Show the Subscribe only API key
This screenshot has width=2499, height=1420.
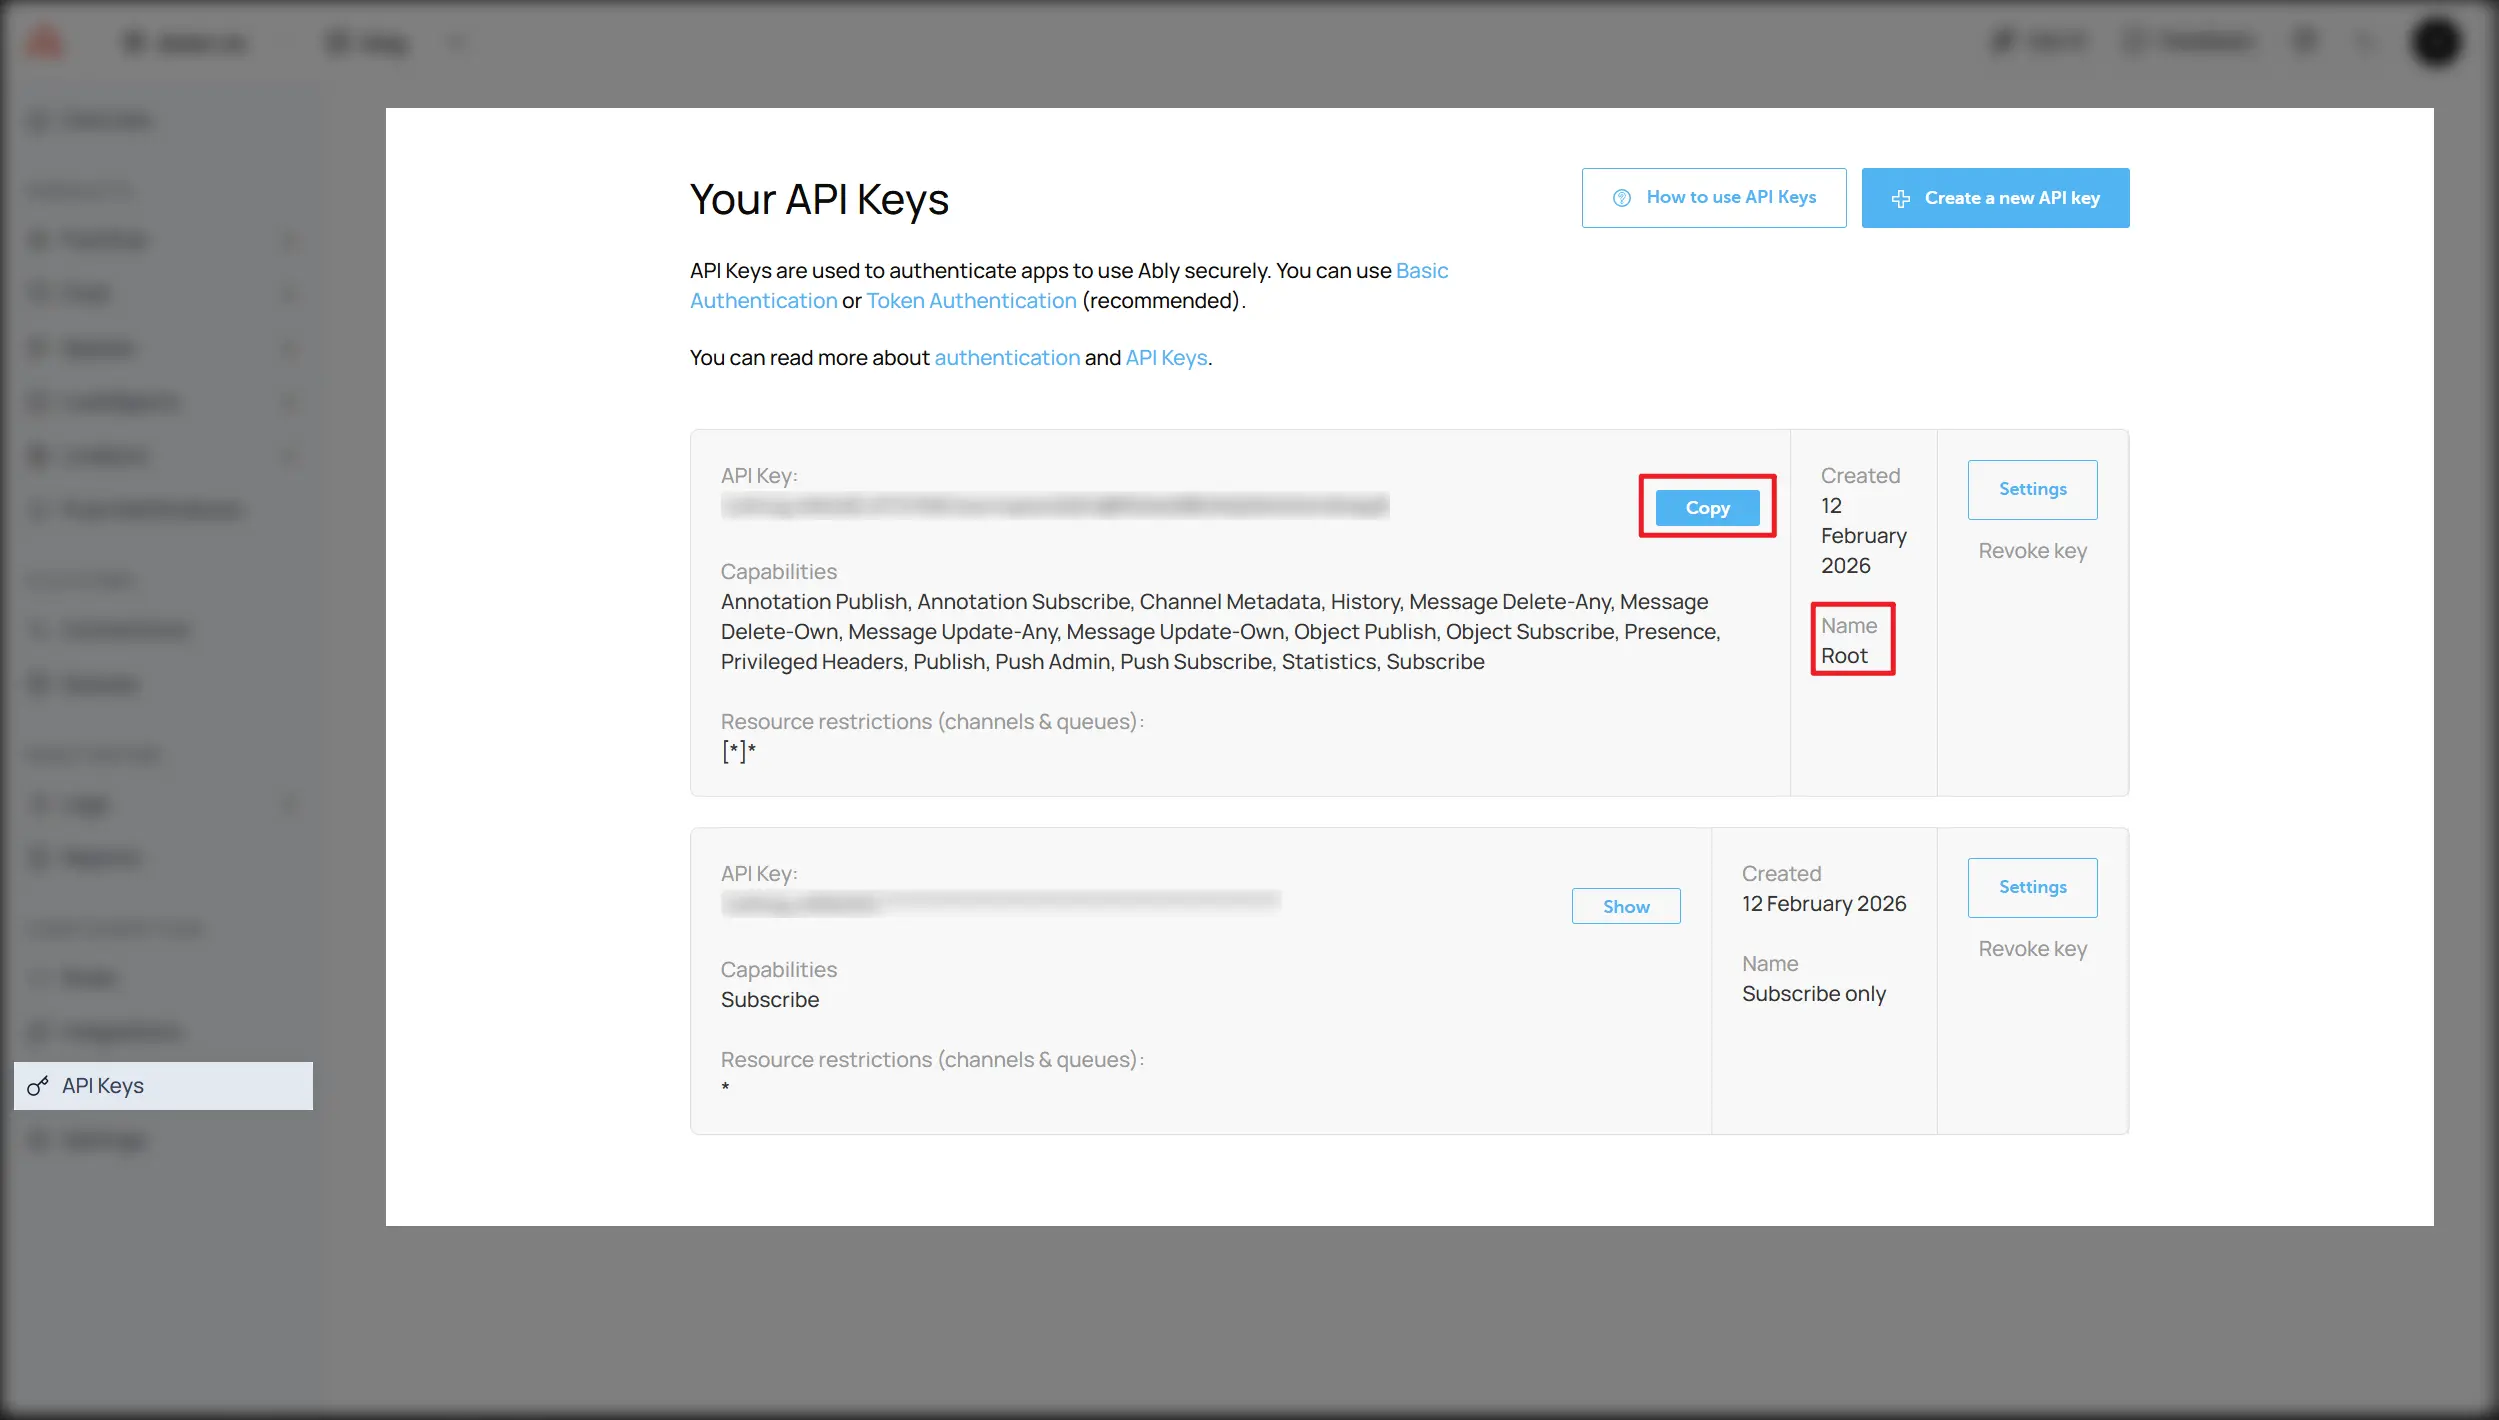pyautogui.click(x=1625, y=907)
